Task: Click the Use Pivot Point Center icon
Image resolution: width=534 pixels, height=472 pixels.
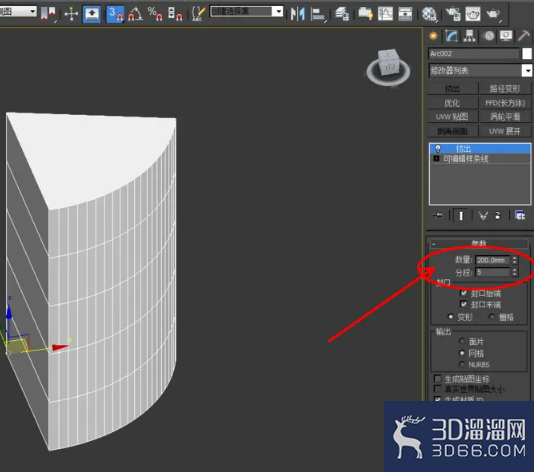Action: [48, 14]
